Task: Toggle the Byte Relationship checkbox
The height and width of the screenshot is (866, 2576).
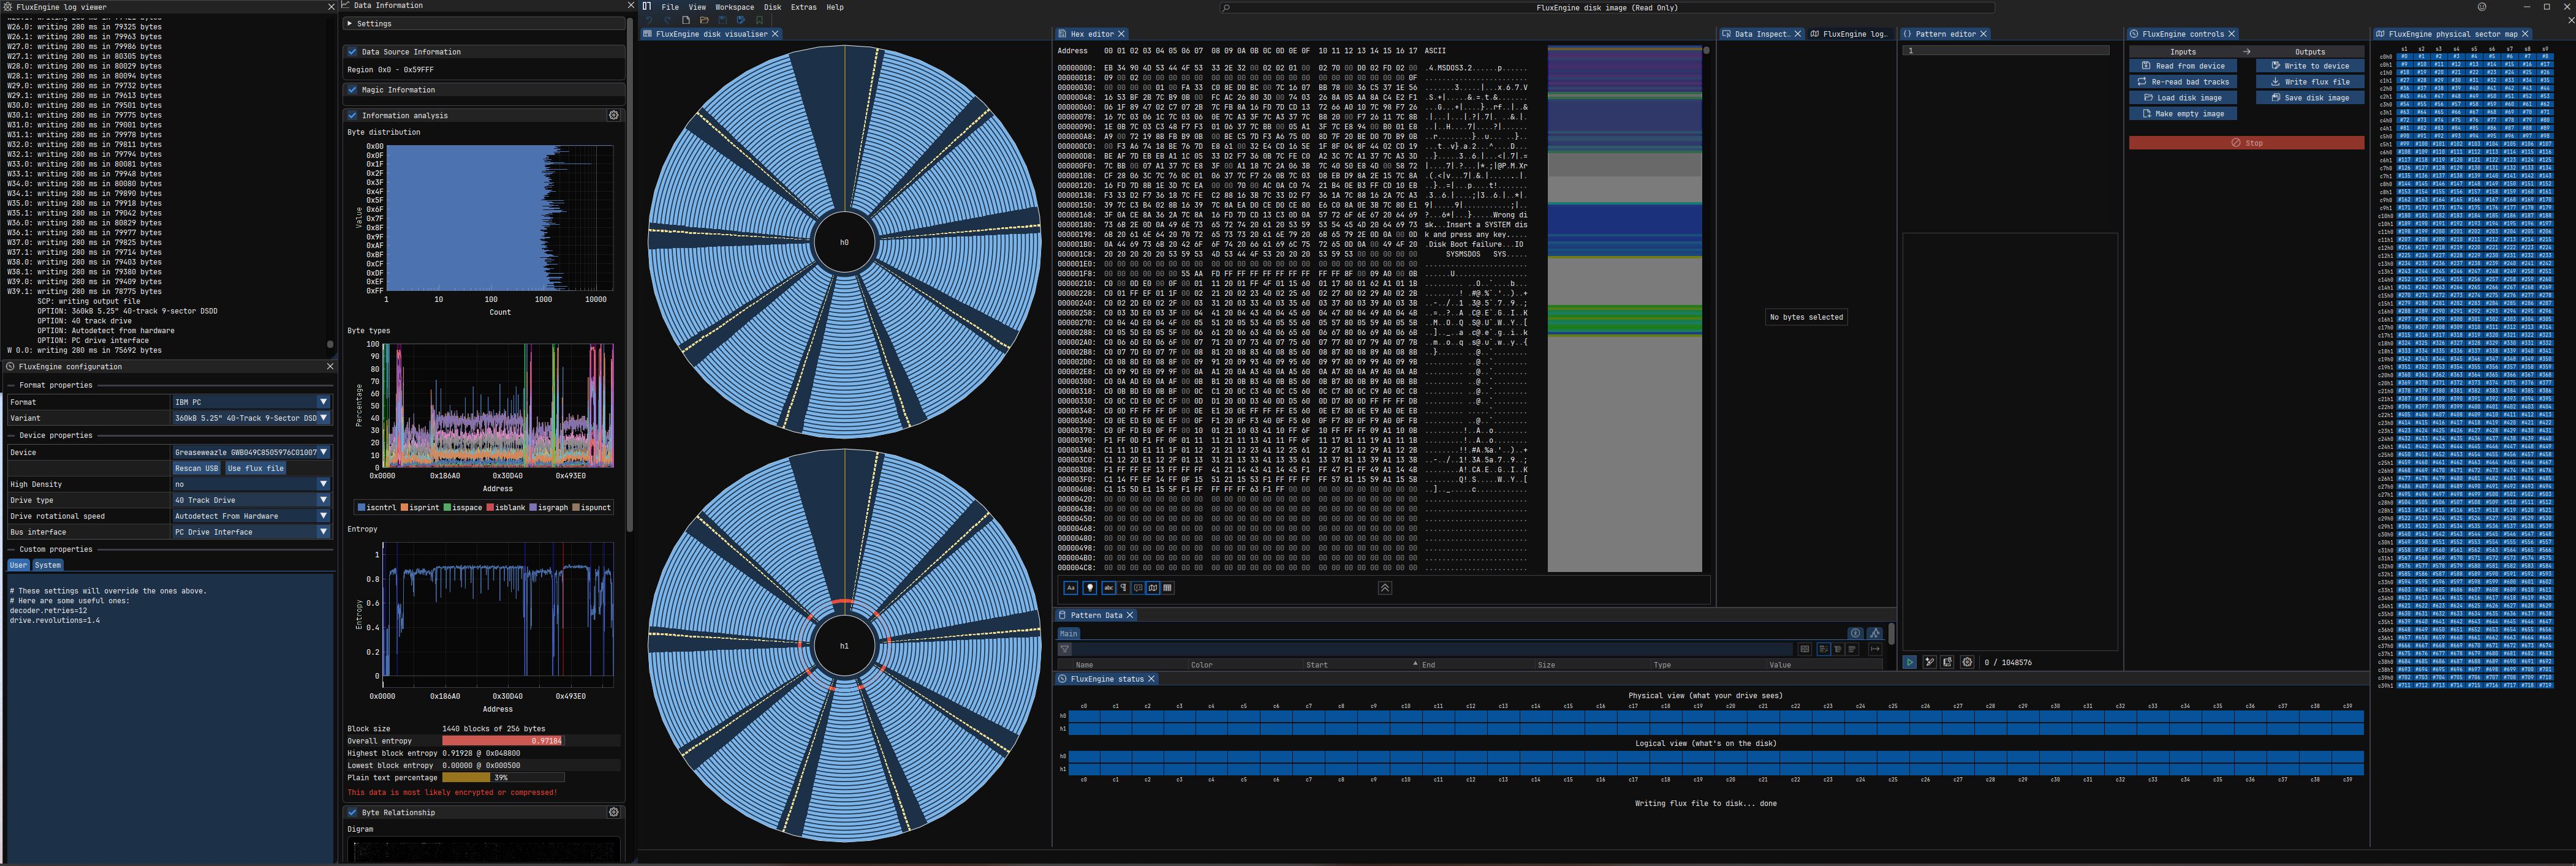Action: pyautogui.click(x=352, y=812)
